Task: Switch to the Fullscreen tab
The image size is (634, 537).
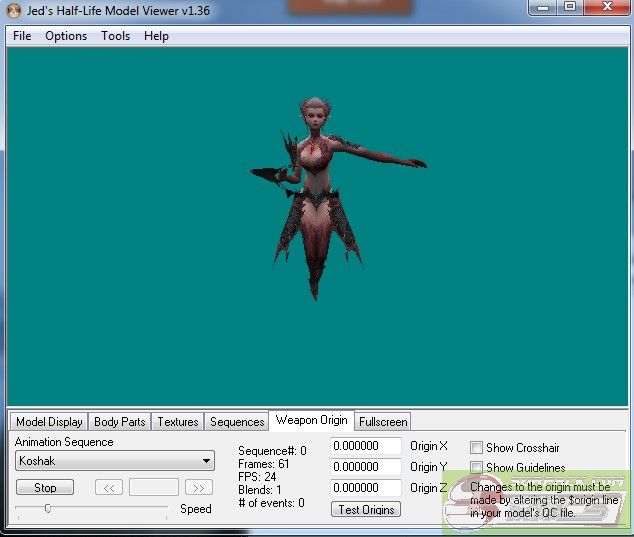Action: [x=382, y=422]
